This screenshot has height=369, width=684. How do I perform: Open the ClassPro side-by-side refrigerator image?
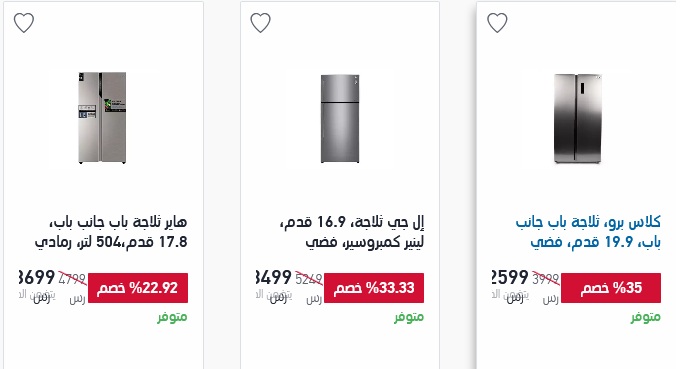coord(578,118)
